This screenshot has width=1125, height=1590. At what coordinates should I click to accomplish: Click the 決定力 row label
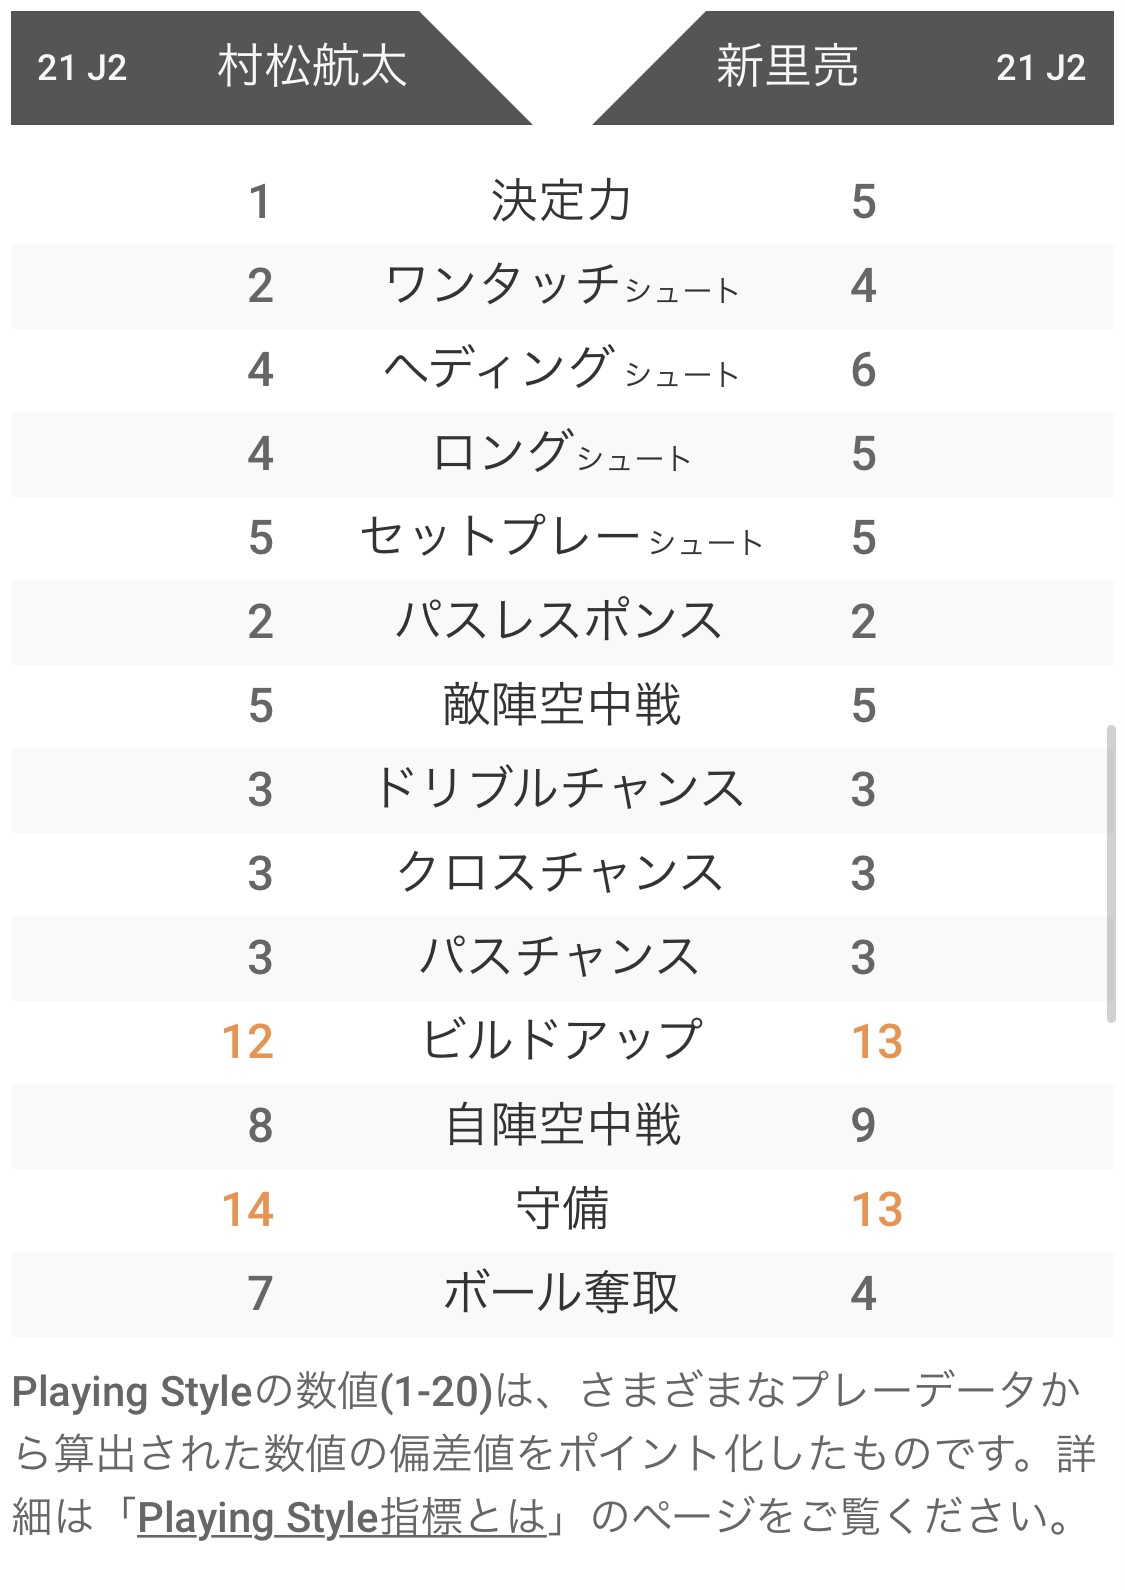[x=561, y=201]
